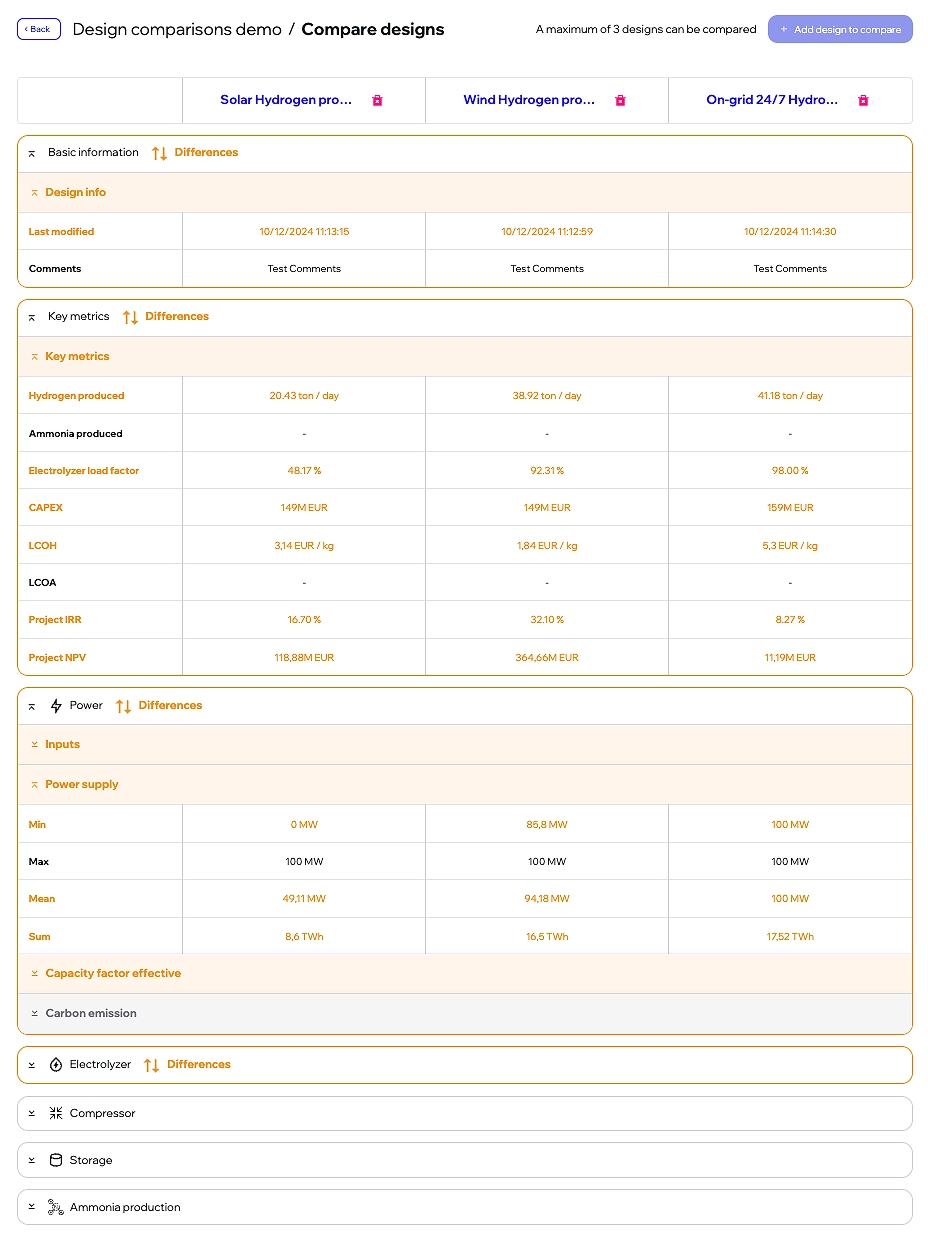The width and height of the screenshot is (928, 1233).
Task: Click value 20.43 ton / day
Action: [304, 396]
